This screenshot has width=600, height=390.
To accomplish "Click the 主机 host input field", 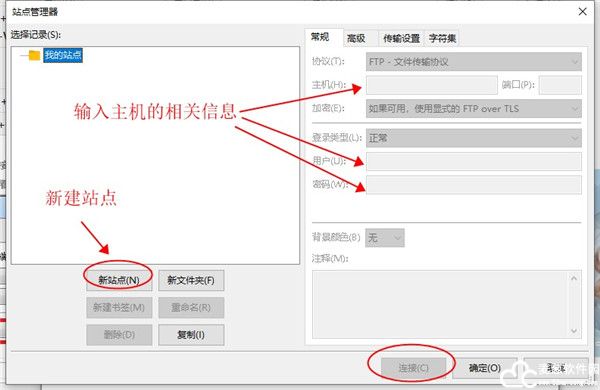I will pyautogui.click(x=432, y=85).
